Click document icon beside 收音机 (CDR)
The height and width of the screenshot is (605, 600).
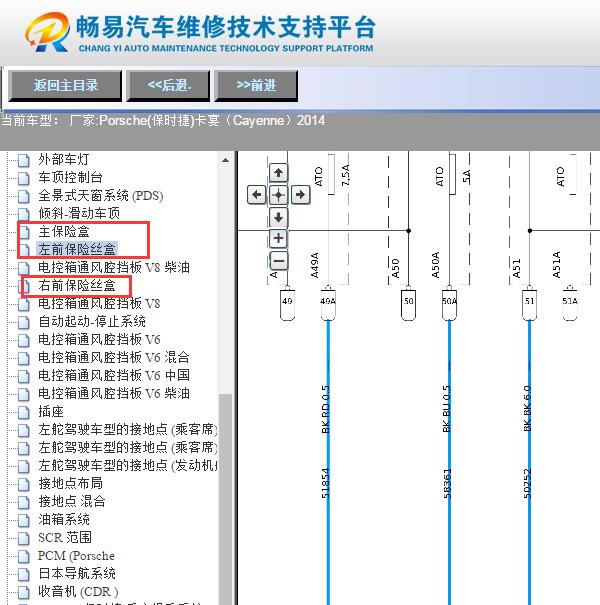[x=24, y=592]
